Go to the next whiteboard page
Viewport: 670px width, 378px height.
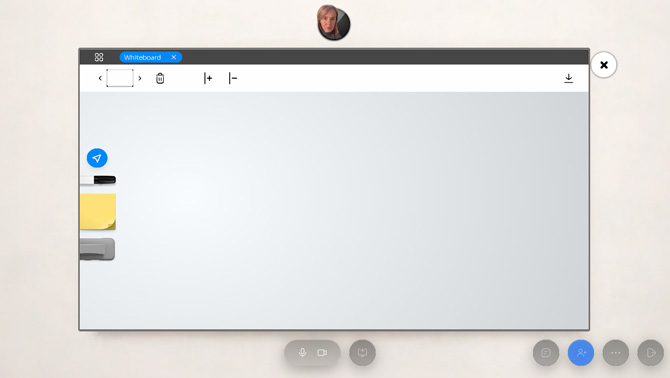pyautogui.click(x=140, y=78)
